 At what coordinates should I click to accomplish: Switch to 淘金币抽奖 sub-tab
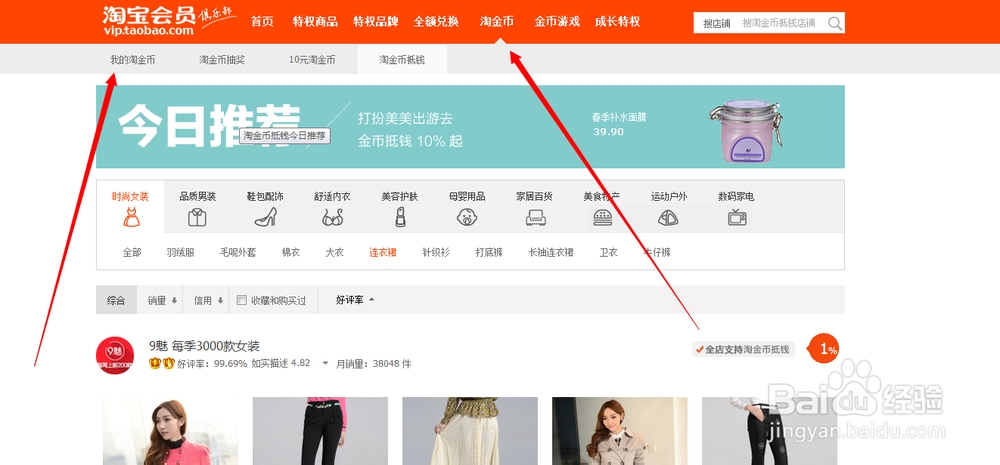[221, 60]
